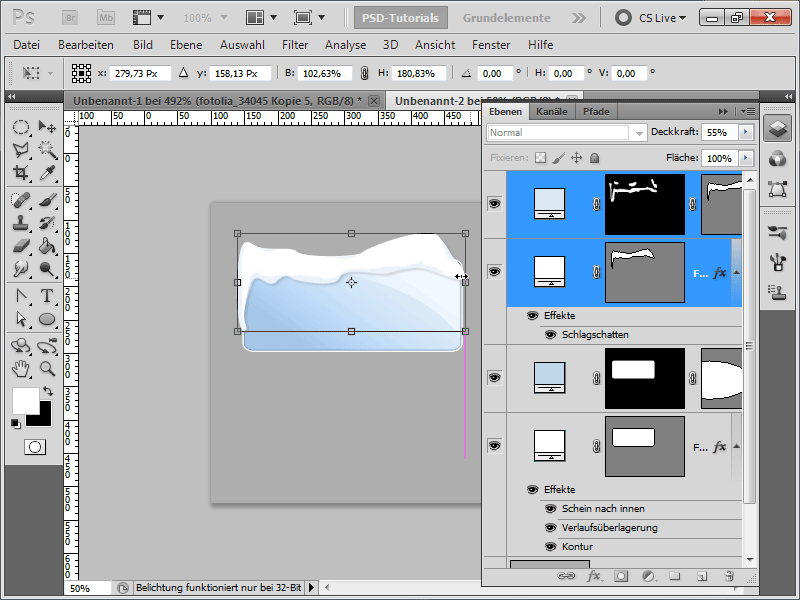Screen dimensions: 800x600
Task: Select the Move tool
Action: pyautogui.click(x=47, y=127)
